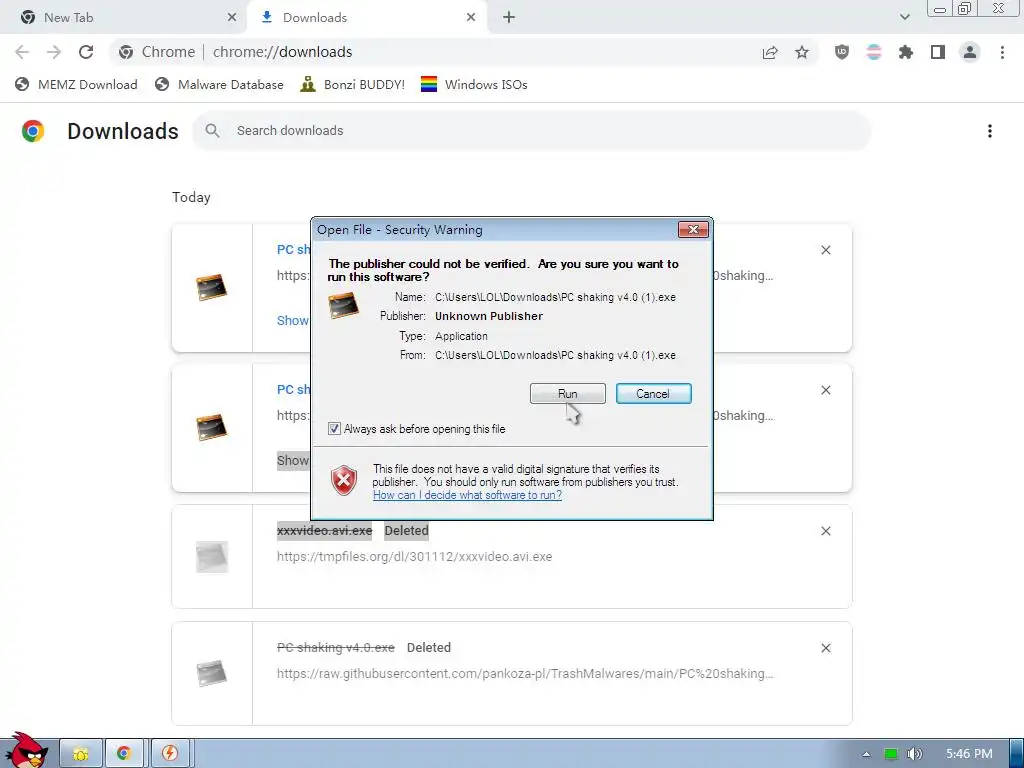The width and height of the screenshot is (1024, 768).
Task: Open the Malware Database bookmark
Action: [x=219, y=84]
